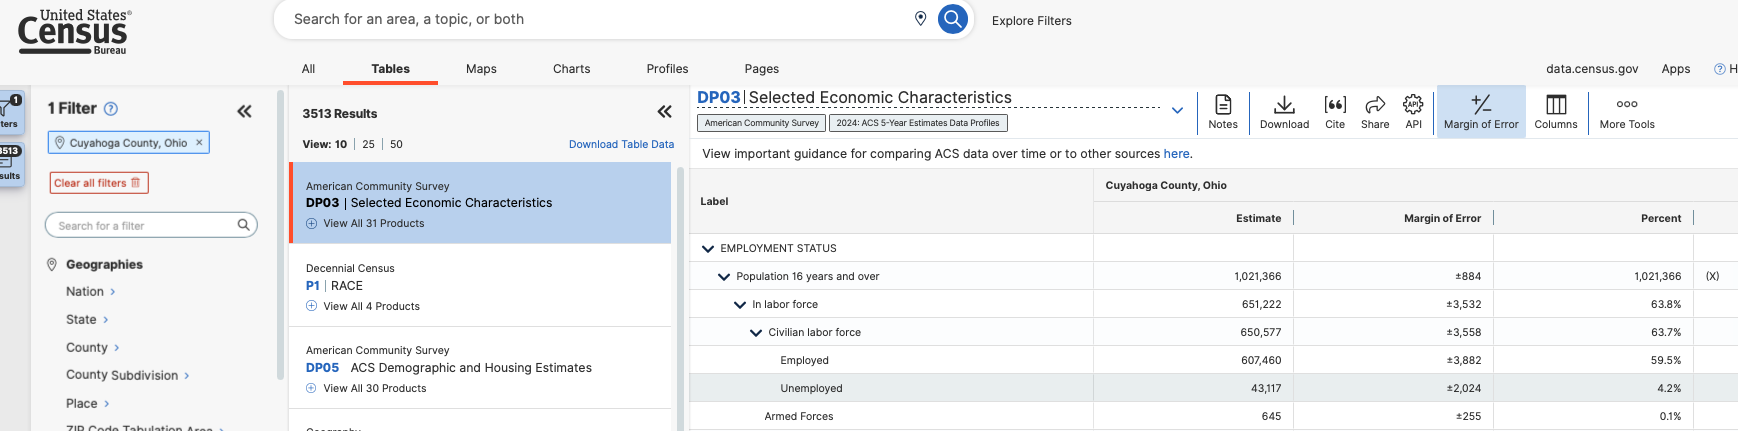The width and height of the screenshot is (1738, 431).
Task: Click Clear all filters button
Action: click(x=99, y=183)
